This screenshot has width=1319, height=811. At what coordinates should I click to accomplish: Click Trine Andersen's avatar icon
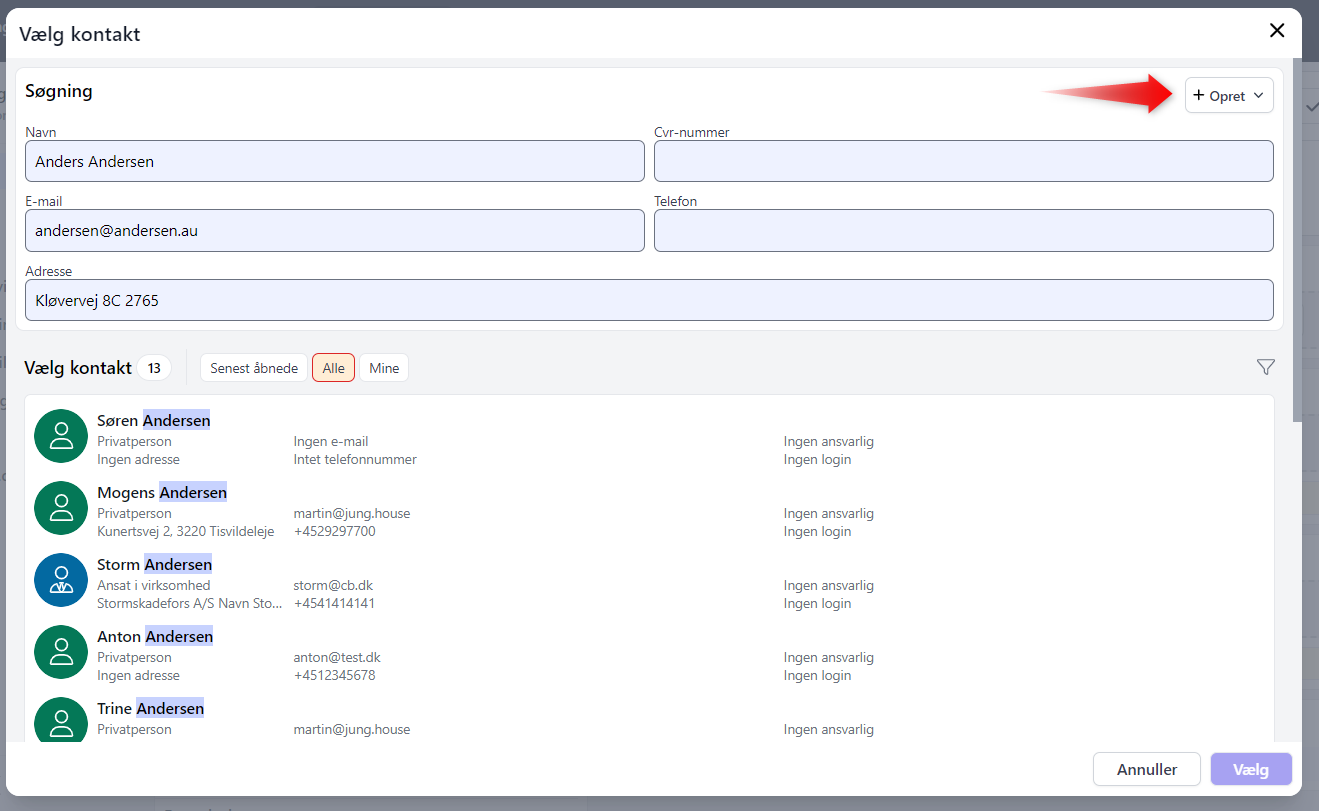click(x=61, y=722)
